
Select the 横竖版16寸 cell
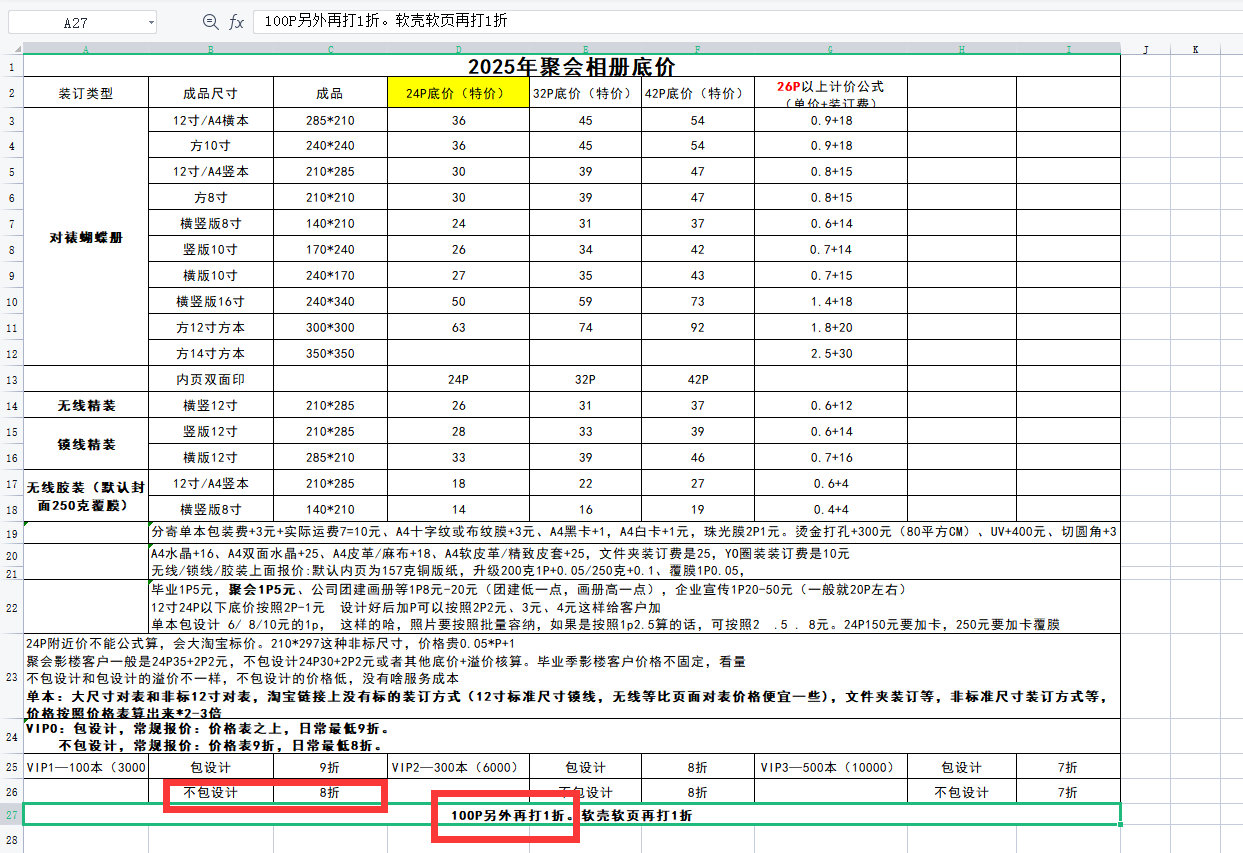210,301
